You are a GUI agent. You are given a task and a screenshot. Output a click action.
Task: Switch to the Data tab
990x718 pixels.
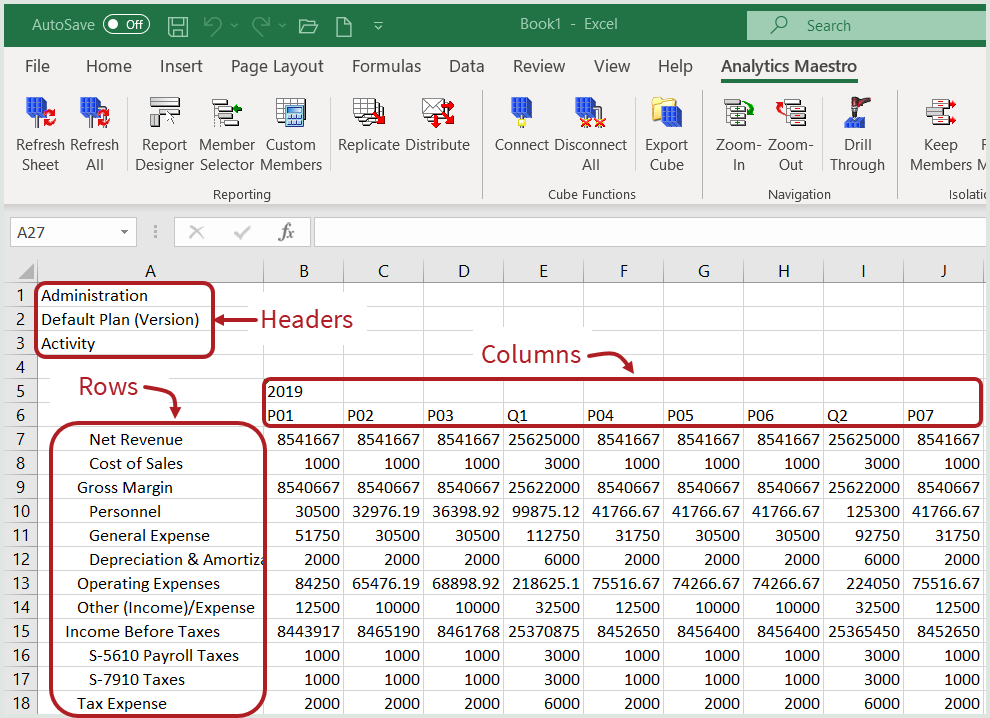click(467, 66)
